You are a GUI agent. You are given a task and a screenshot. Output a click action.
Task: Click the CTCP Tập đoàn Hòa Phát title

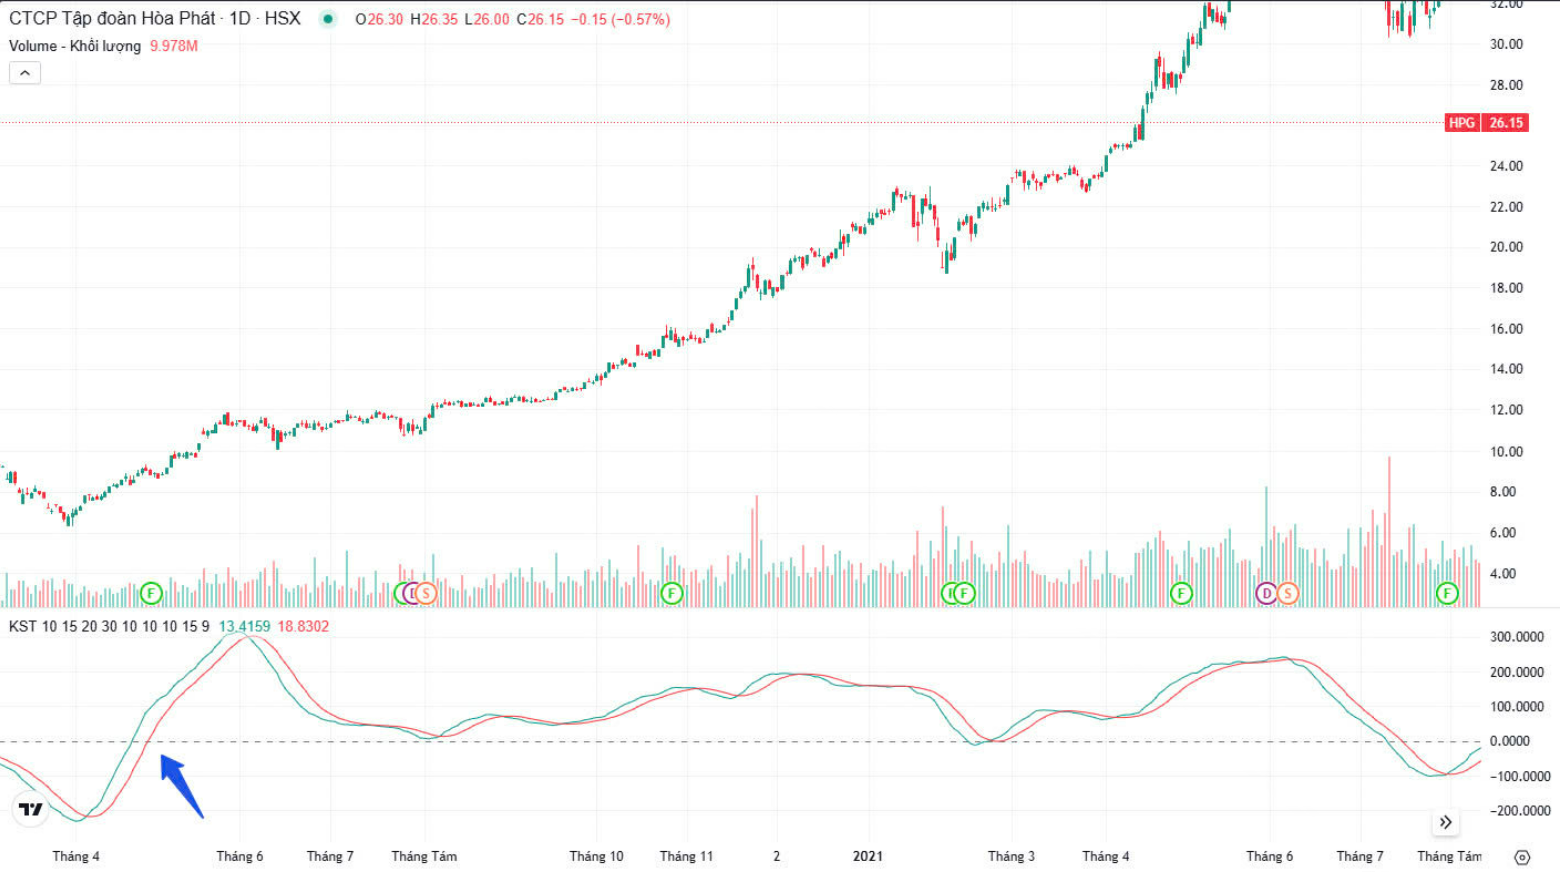tap(112, 19)
